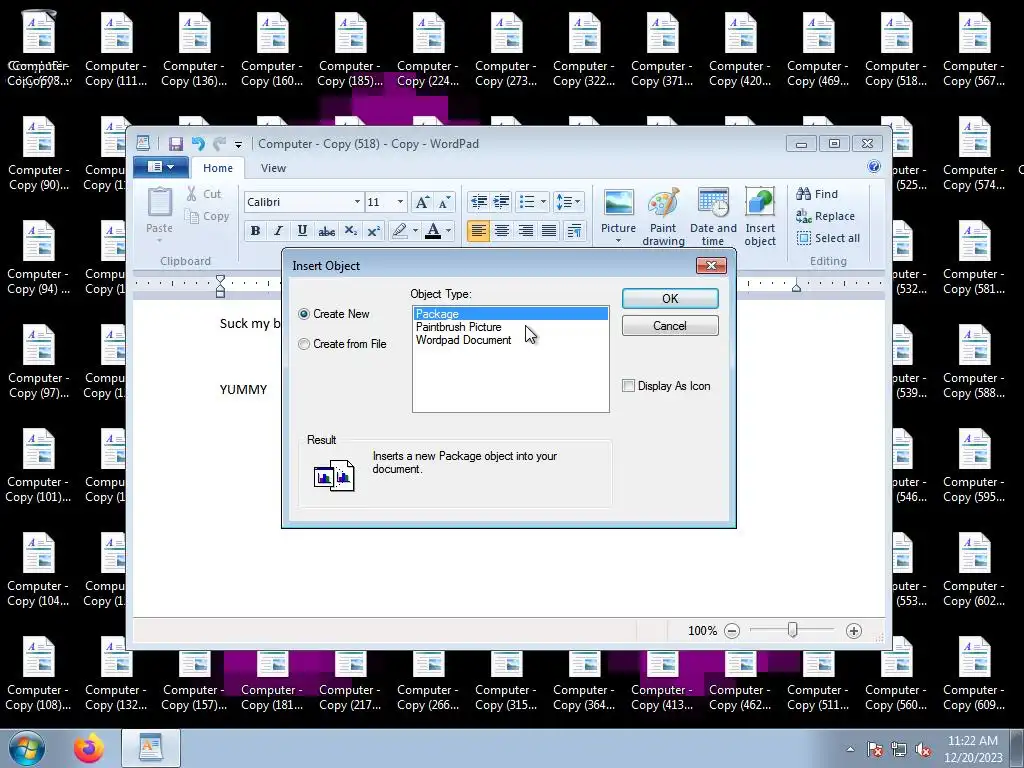1024x768 pixels.
Task: Click the Decrease indent icon
Action: [479, 202]
